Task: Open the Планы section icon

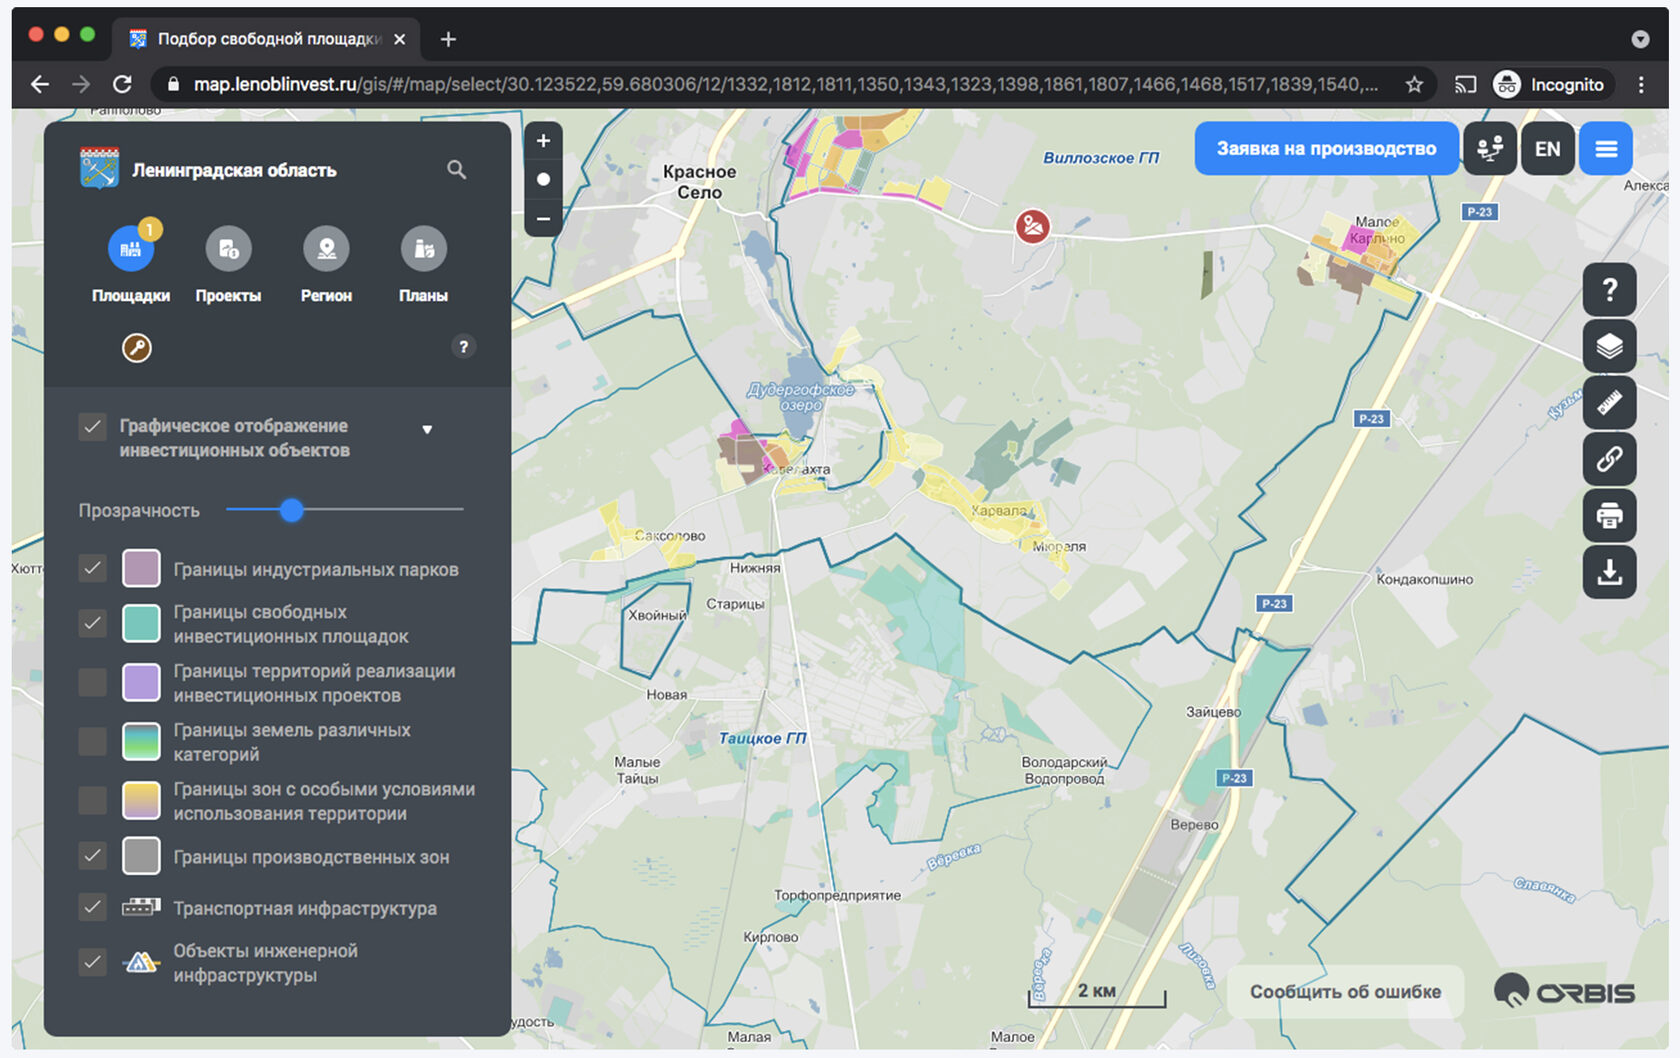Action: pyautogui.click(x=424, y=249)
